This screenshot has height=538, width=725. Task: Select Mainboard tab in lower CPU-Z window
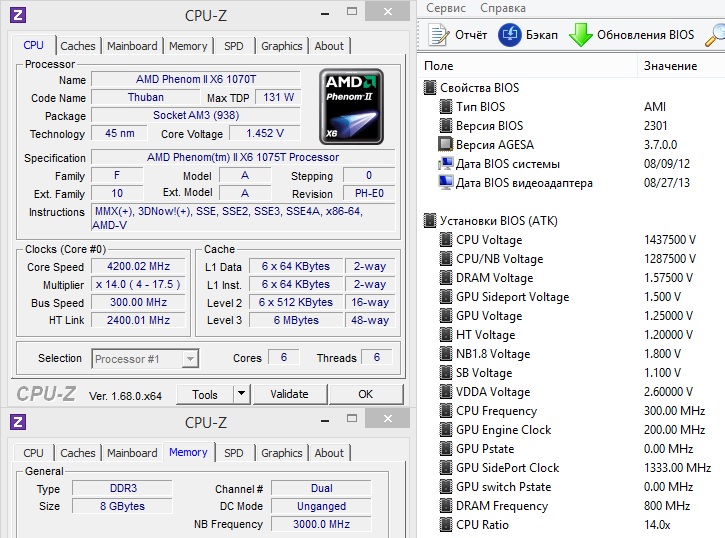(x=132, y=453)
